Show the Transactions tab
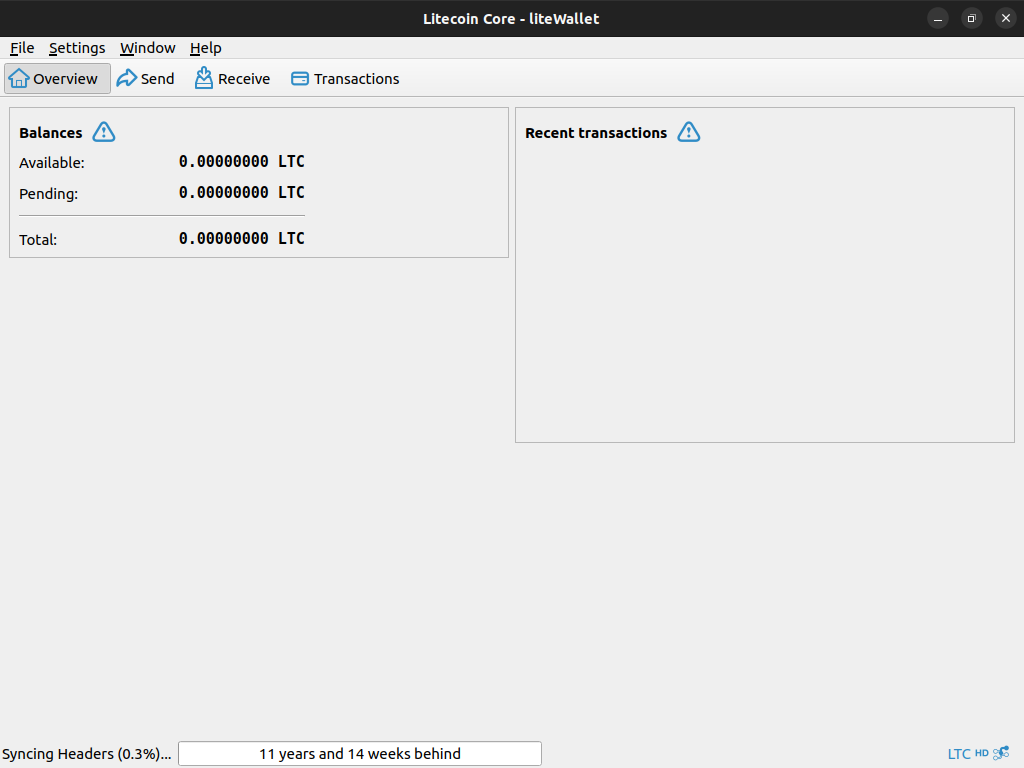This screenshot has width=1024, height=768. (x=345, y=78)
